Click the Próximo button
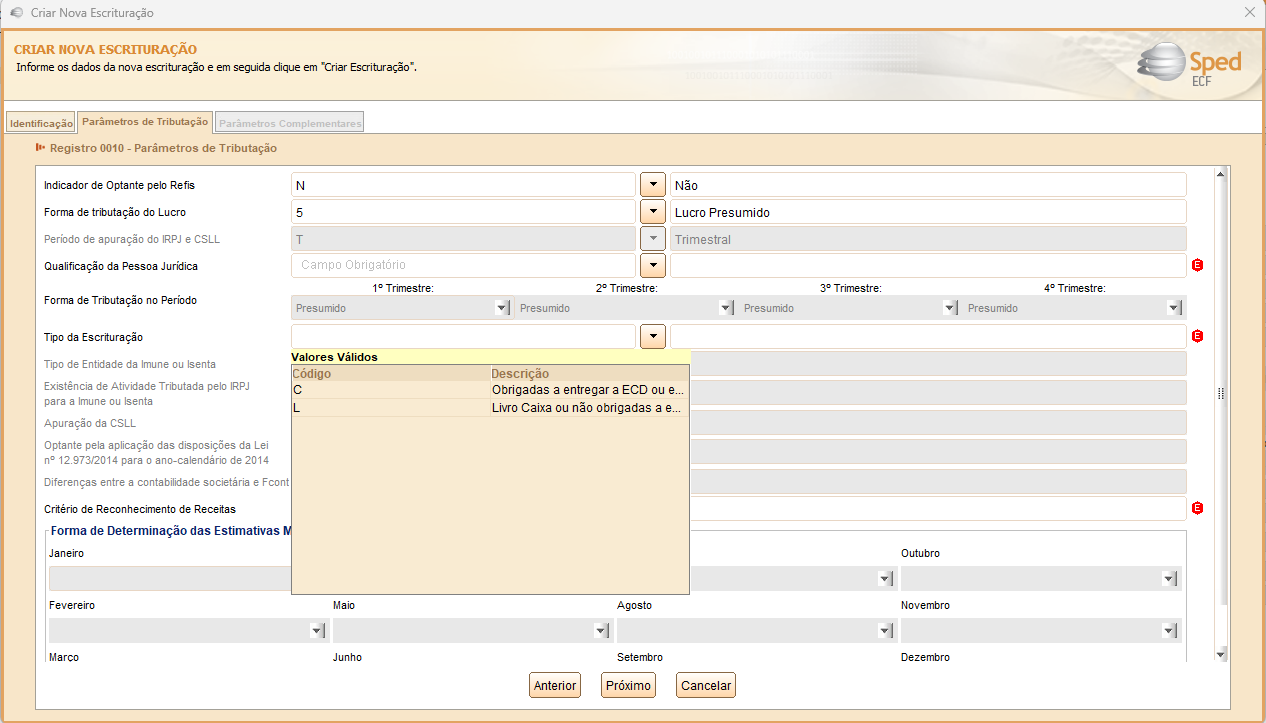This screenshot has width=1266, height=723. coord(628,686)
